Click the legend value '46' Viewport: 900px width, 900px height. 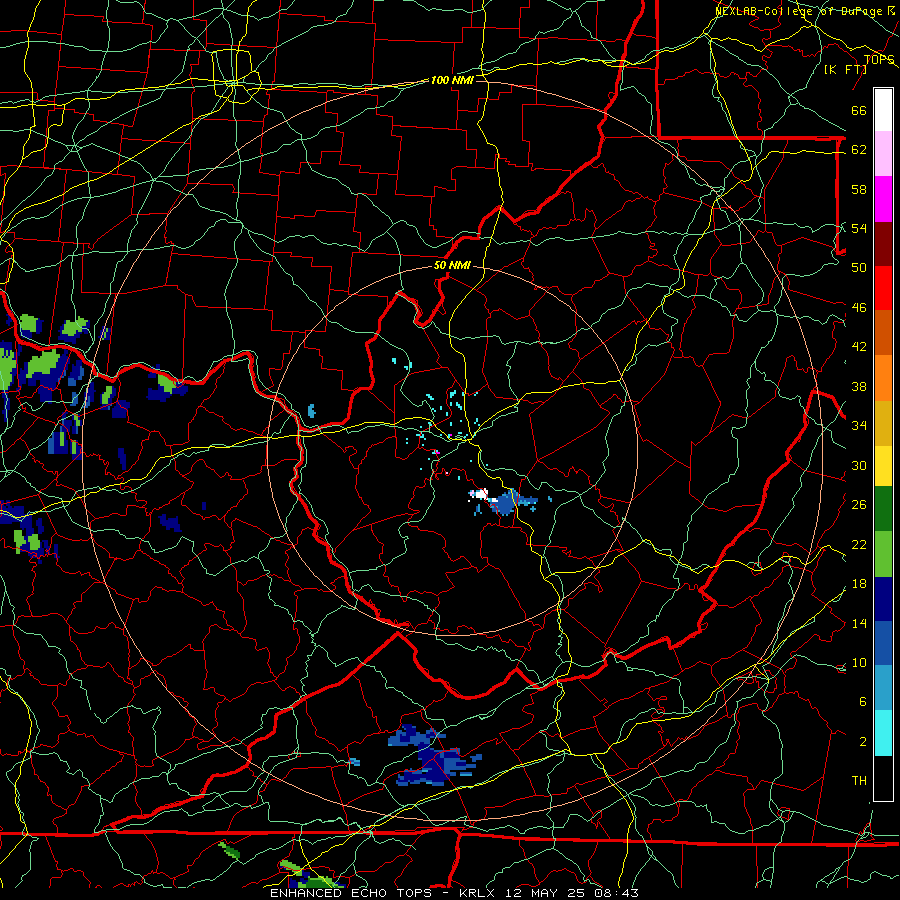pos(859,308)
